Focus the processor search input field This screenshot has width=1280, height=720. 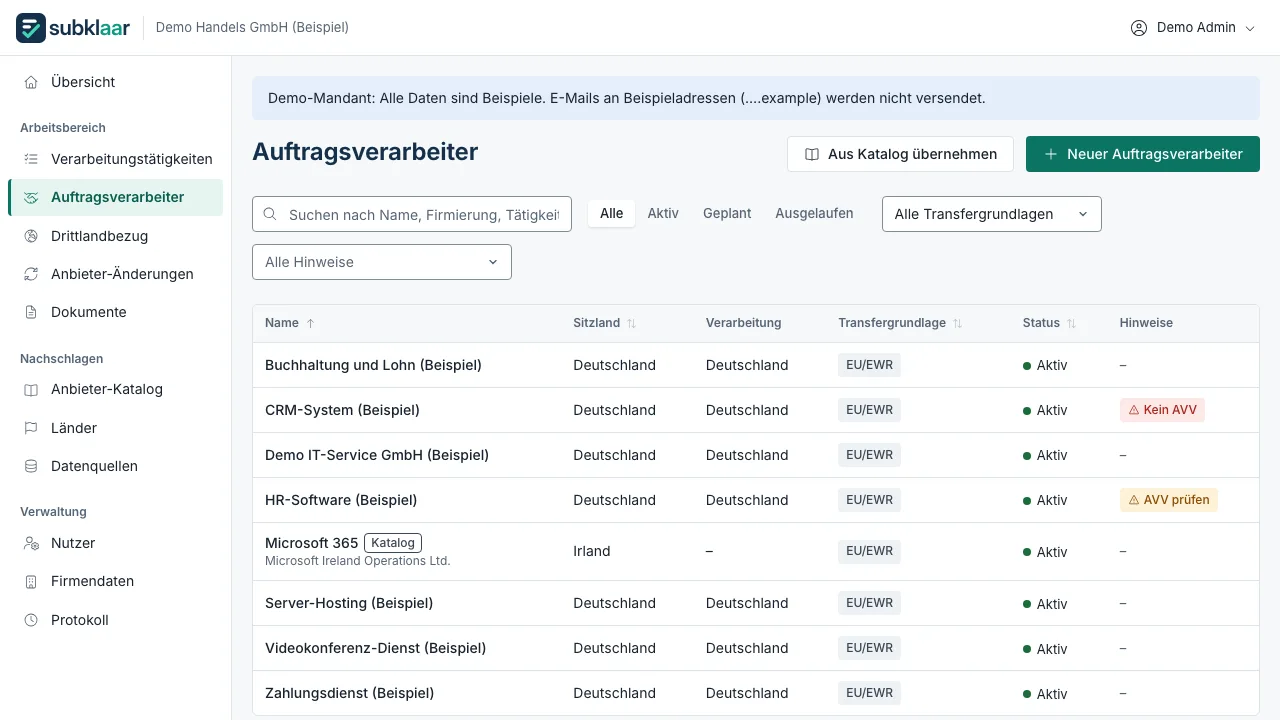coord(412,214)
